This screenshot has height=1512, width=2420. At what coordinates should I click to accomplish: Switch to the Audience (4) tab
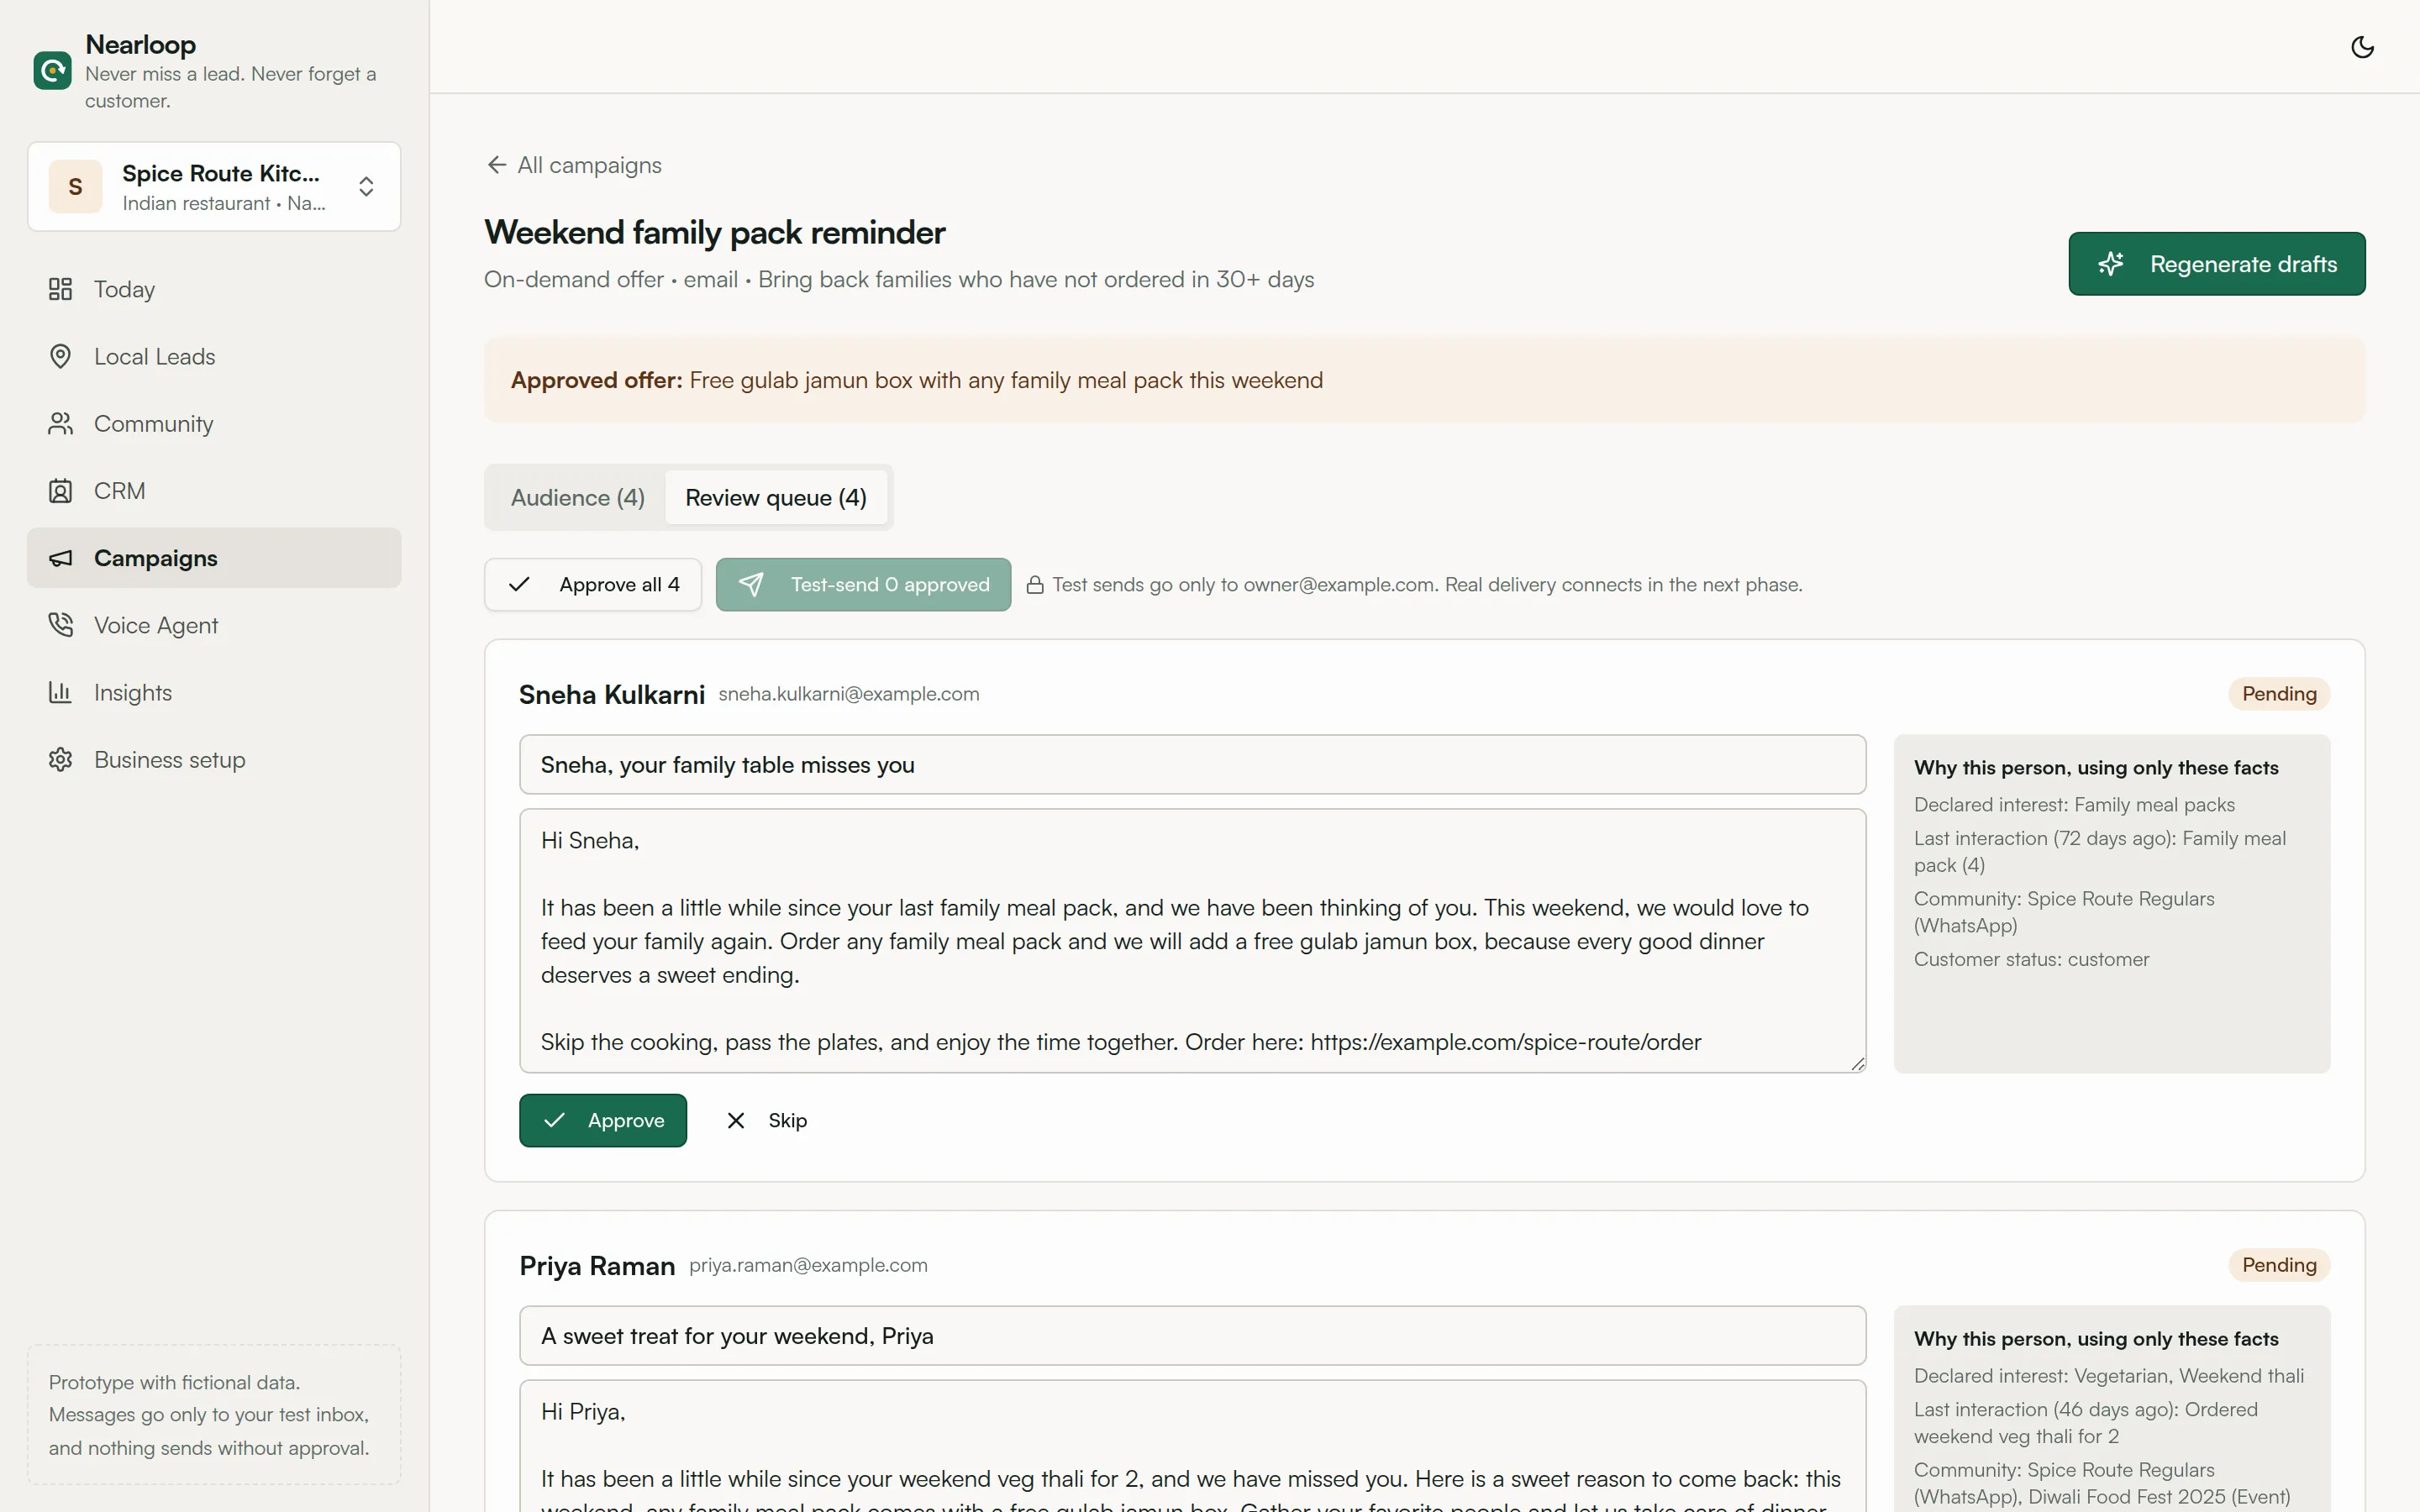(x=577, y=497)
